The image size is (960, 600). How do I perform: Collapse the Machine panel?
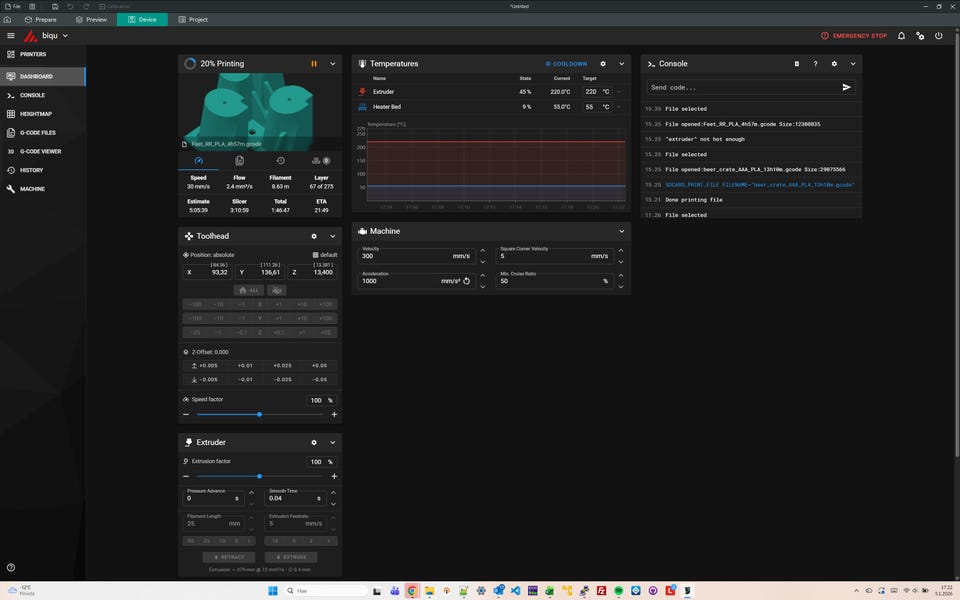(x=621, y=231)
